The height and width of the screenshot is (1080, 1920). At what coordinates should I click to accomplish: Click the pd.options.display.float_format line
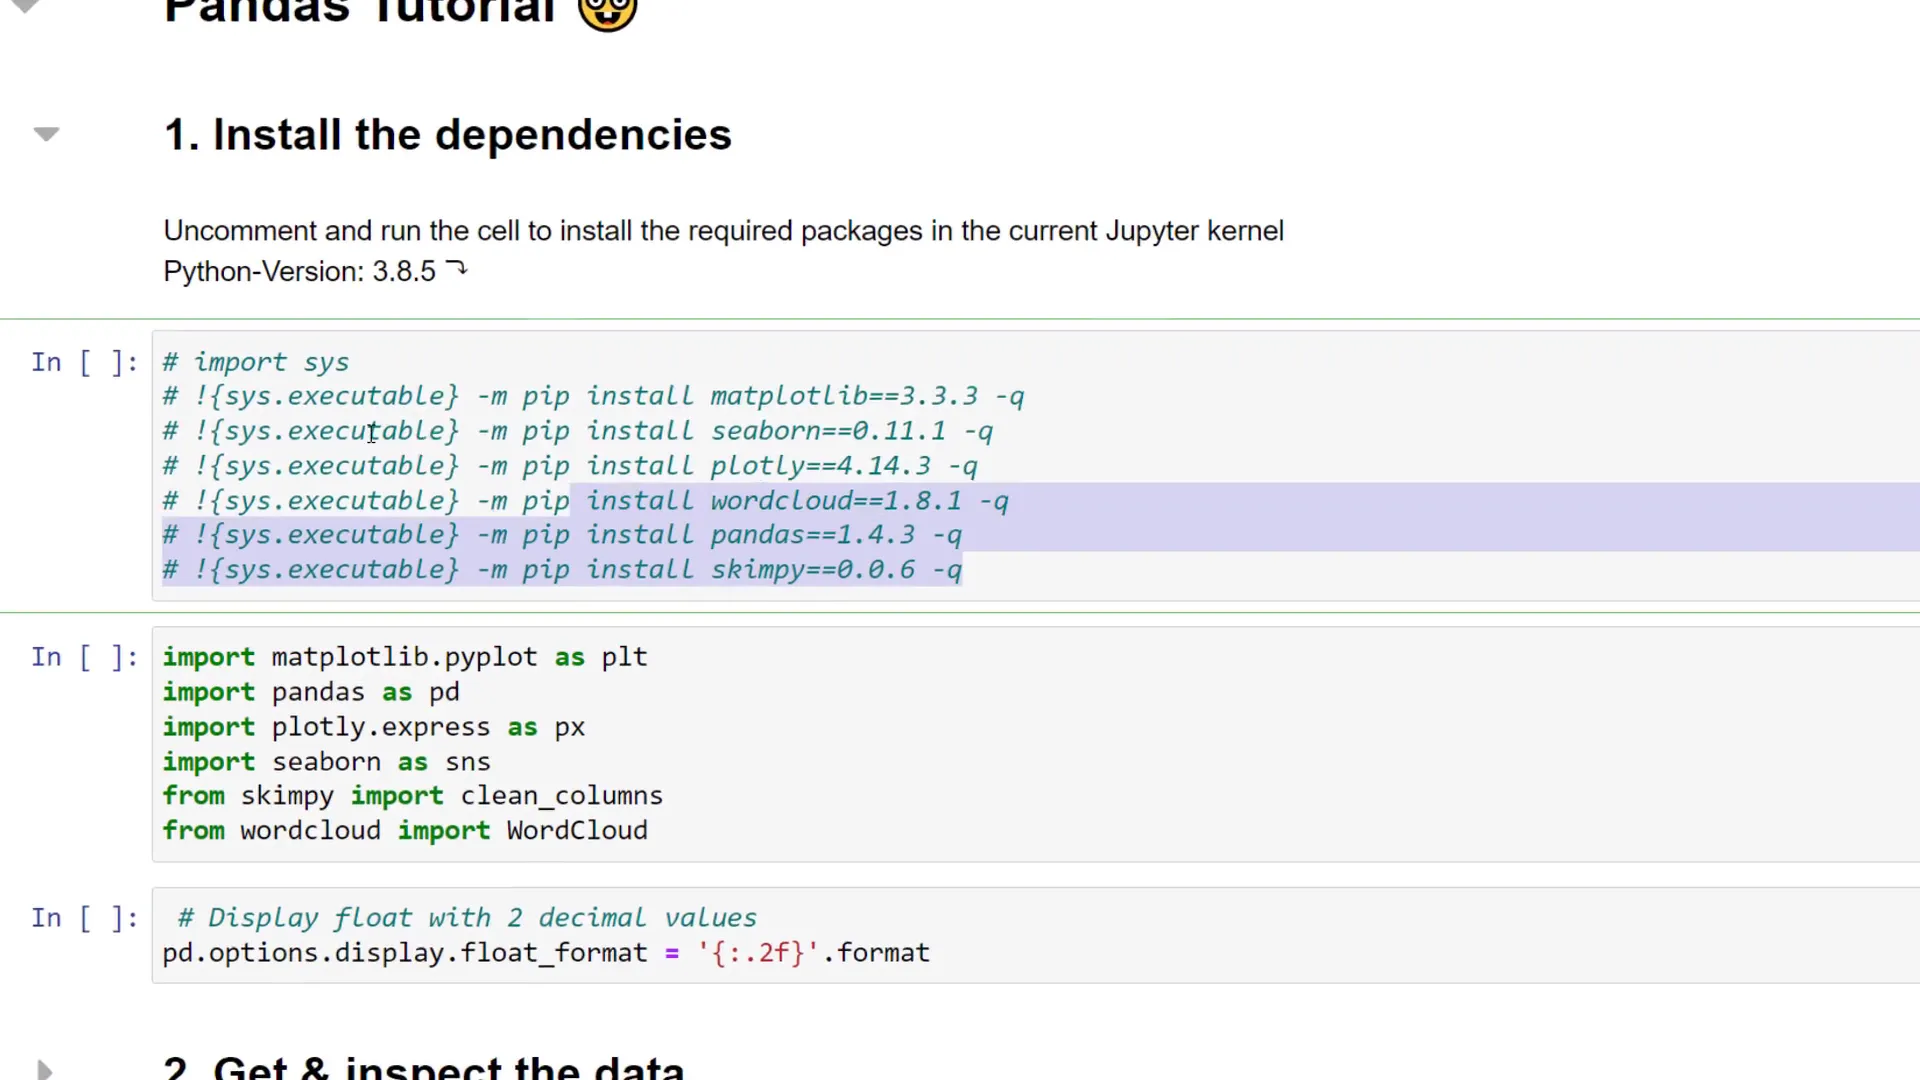tap(545, 952)
